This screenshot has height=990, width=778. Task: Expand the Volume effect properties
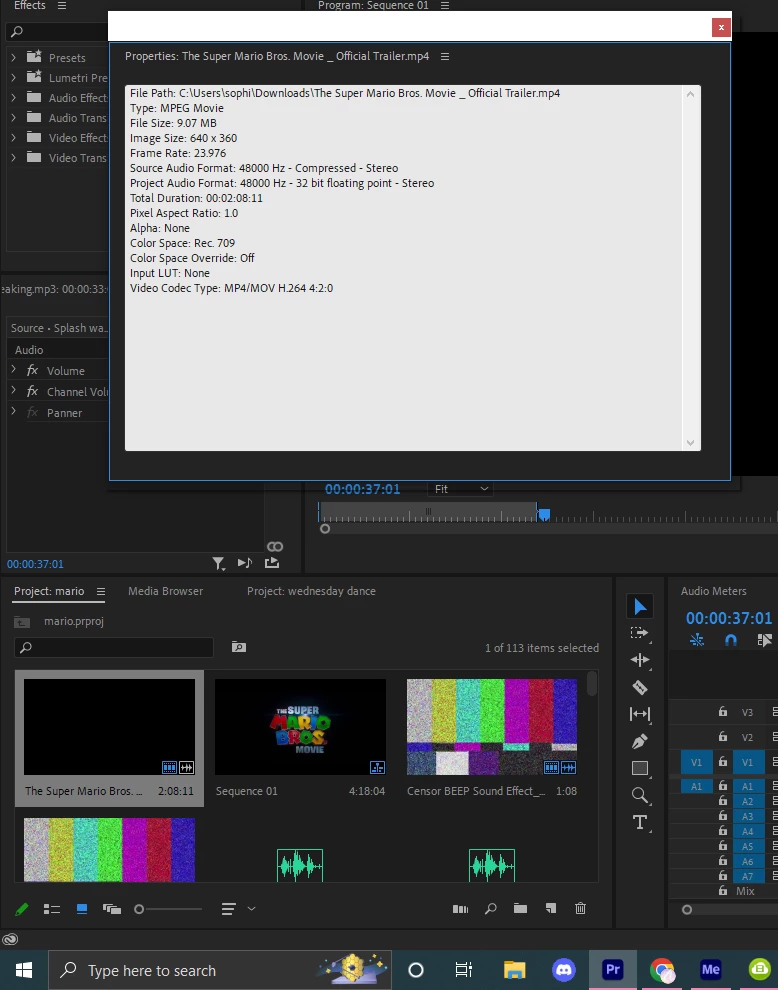click(x=13, y=369)
